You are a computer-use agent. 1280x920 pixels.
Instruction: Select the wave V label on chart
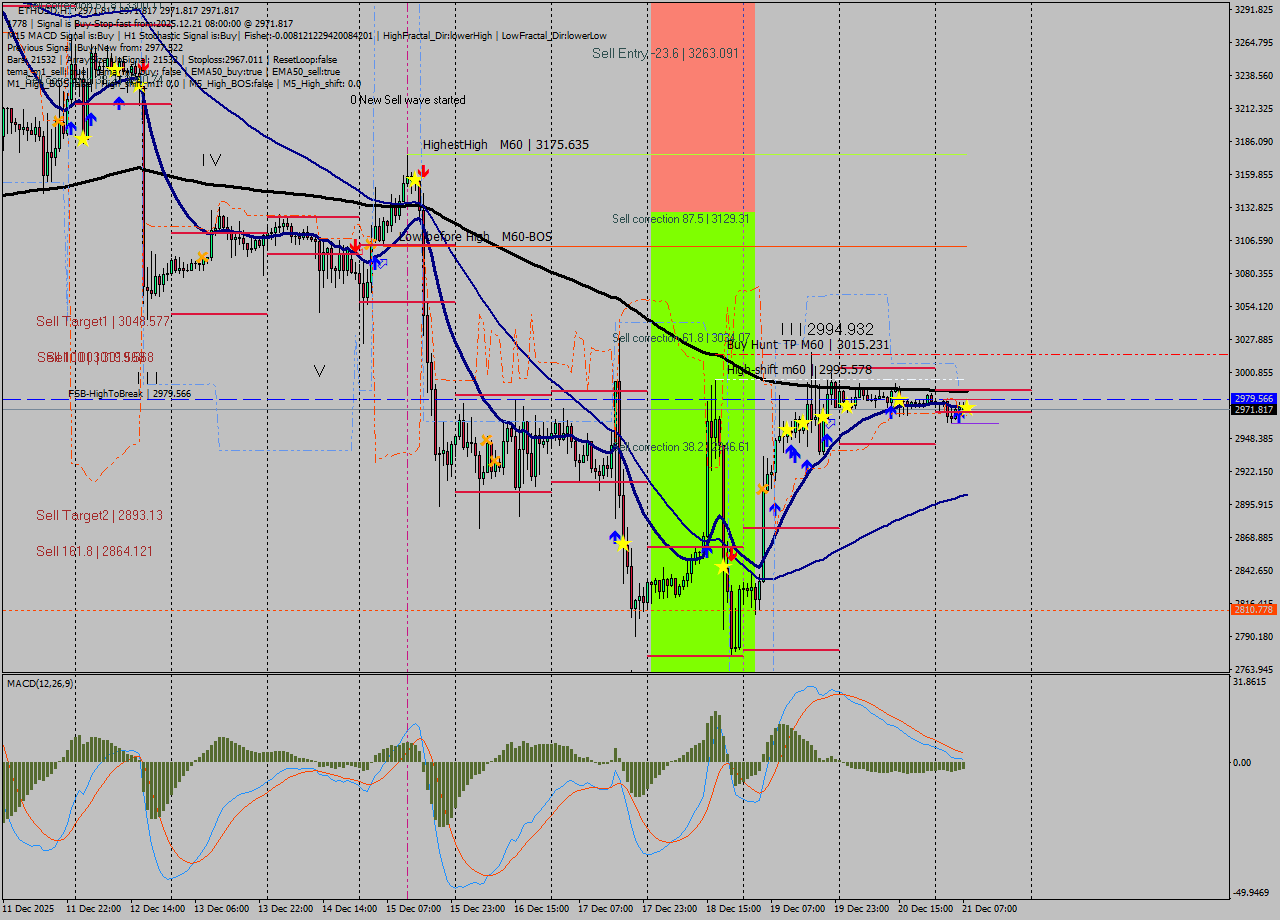(319, 371)
